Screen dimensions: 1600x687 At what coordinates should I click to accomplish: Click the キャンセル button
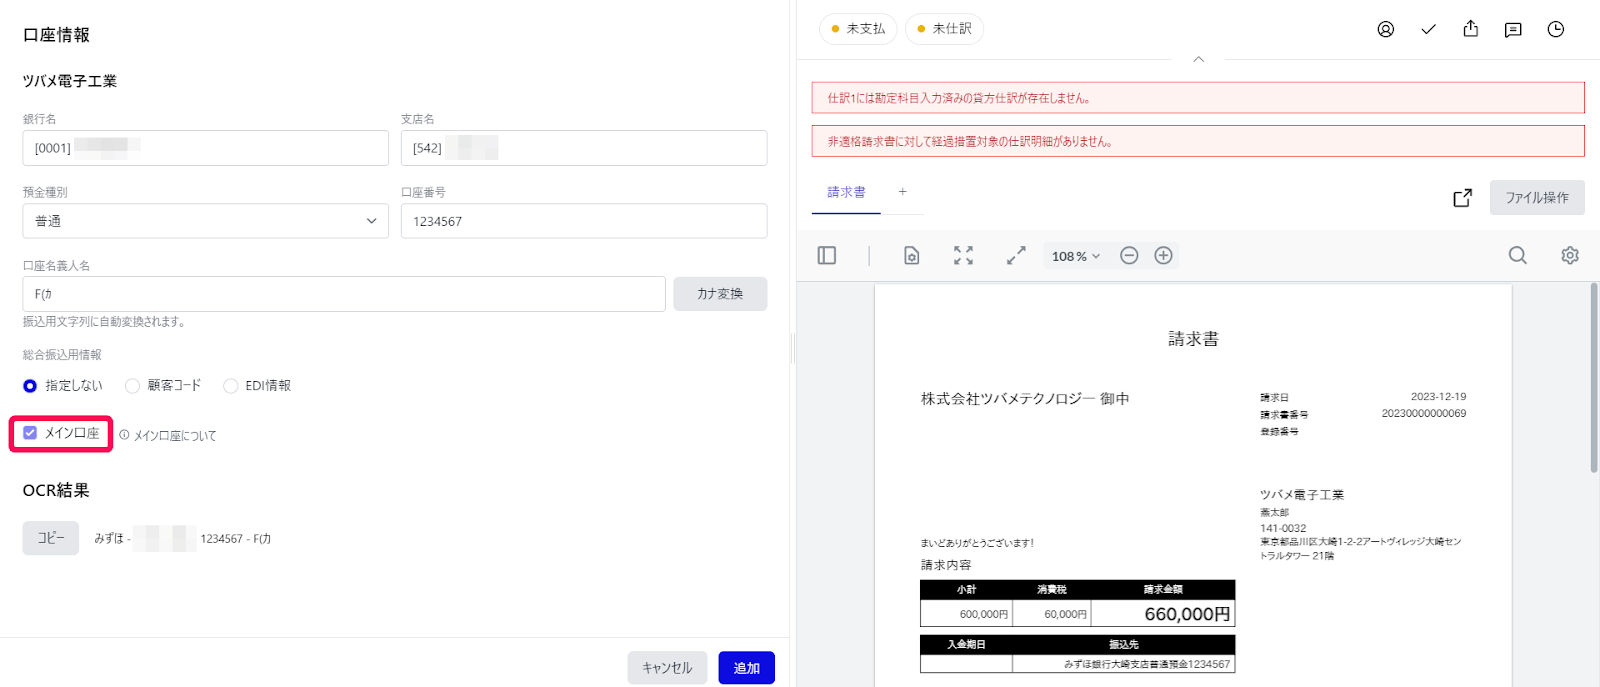coord(667,668)
